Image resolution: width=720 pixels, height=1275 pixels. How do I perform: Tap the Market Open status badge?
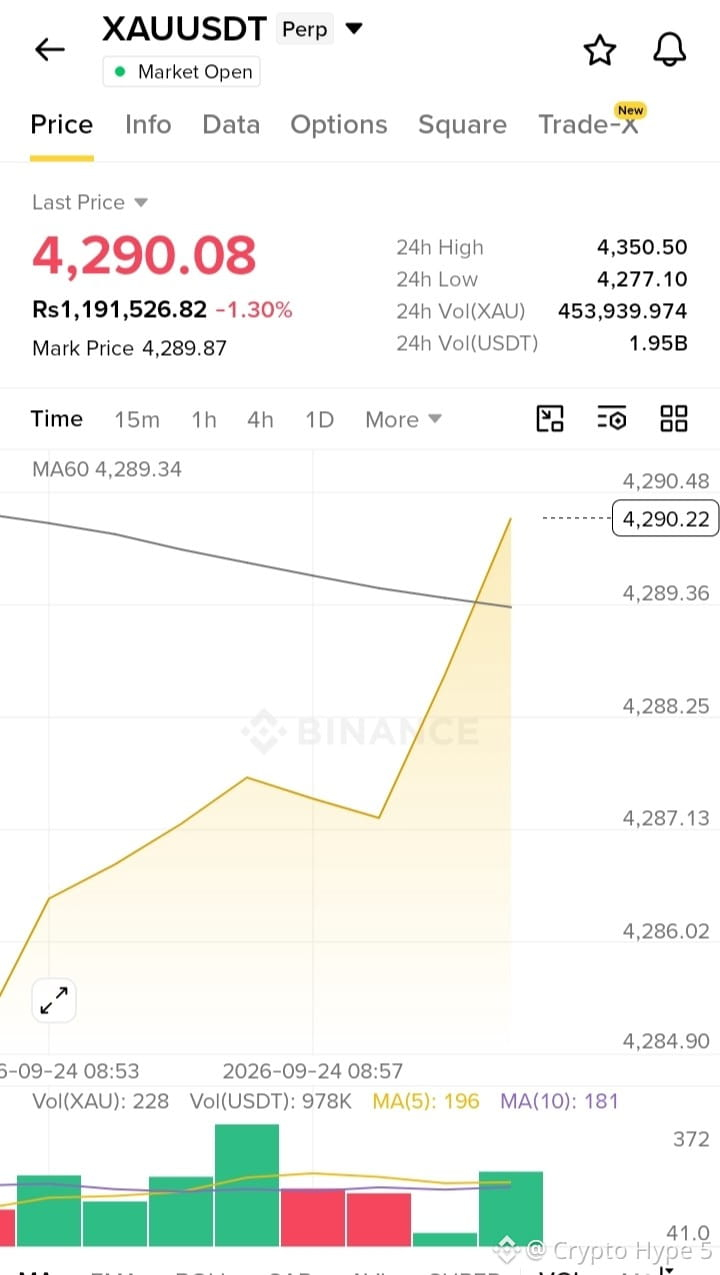tap(181, 72)
